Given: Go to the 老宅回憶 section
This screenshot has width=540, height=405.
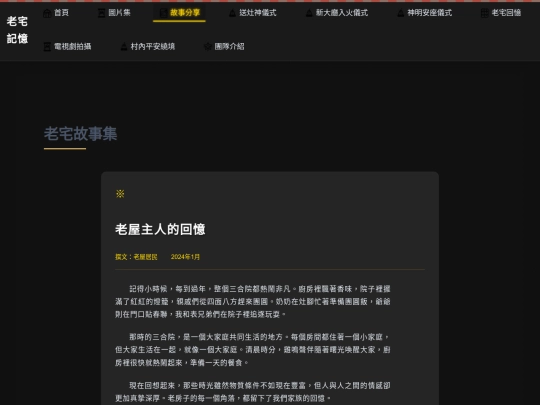Looking at the screenshot, I should point(501,13).
